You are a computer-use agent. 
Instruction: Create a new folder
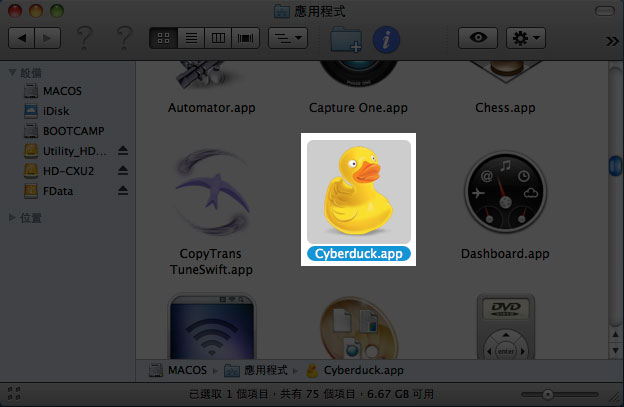pos(346,39)
